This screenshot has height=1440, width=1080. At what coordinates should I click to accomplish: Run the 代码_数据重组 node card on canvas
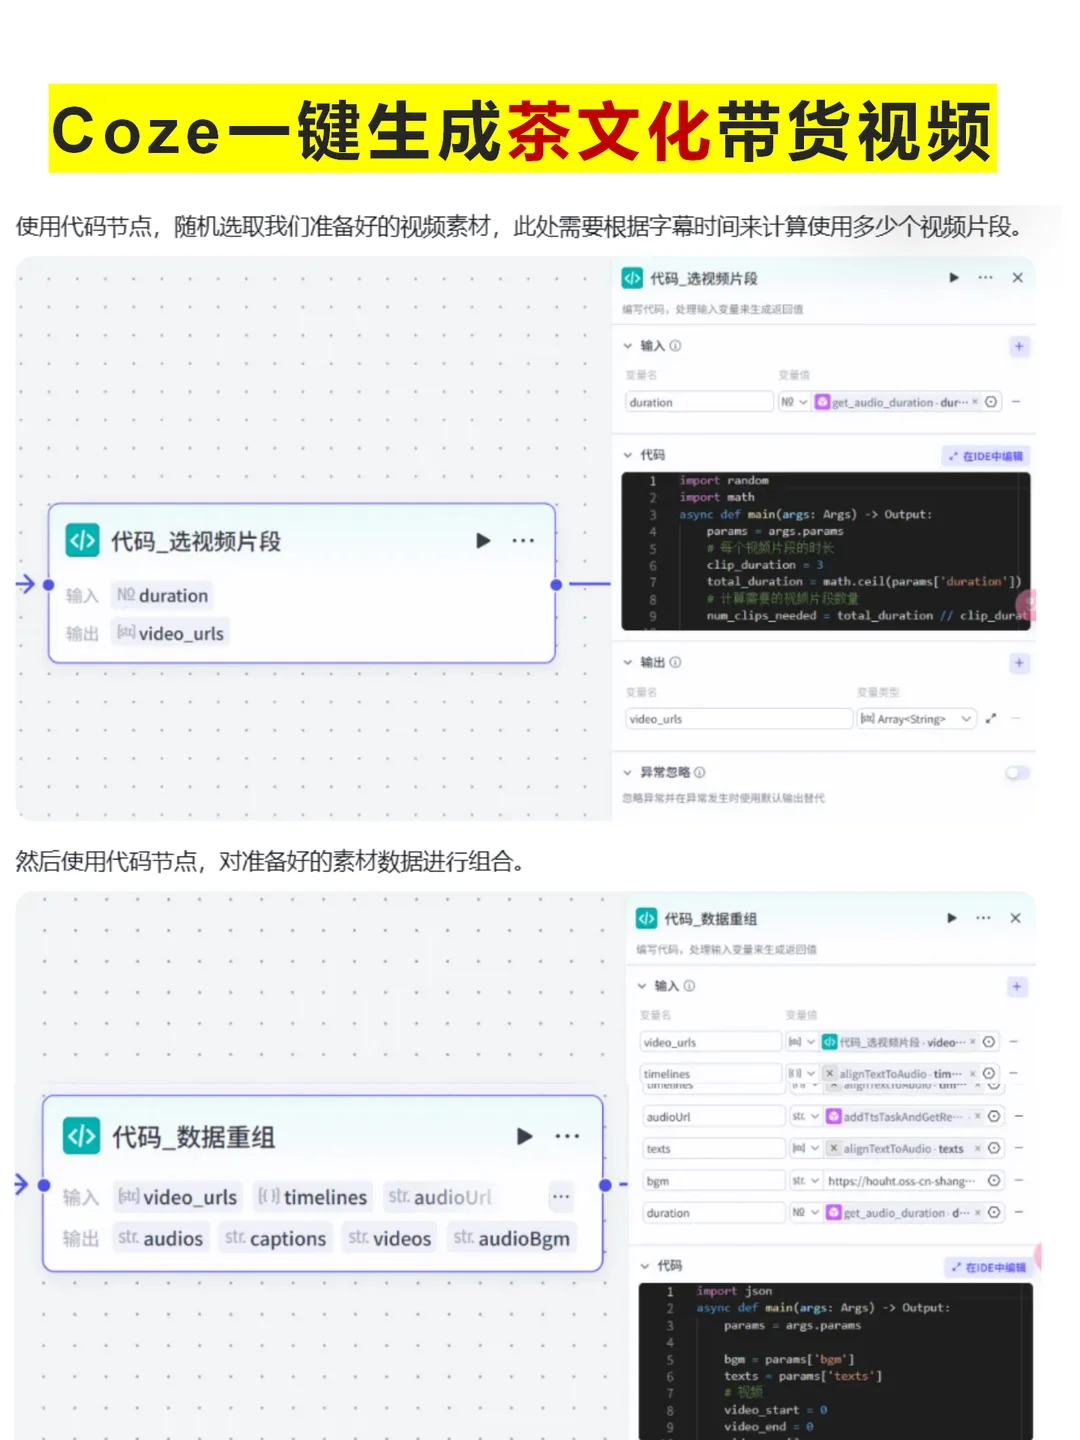pos(524,1137)
